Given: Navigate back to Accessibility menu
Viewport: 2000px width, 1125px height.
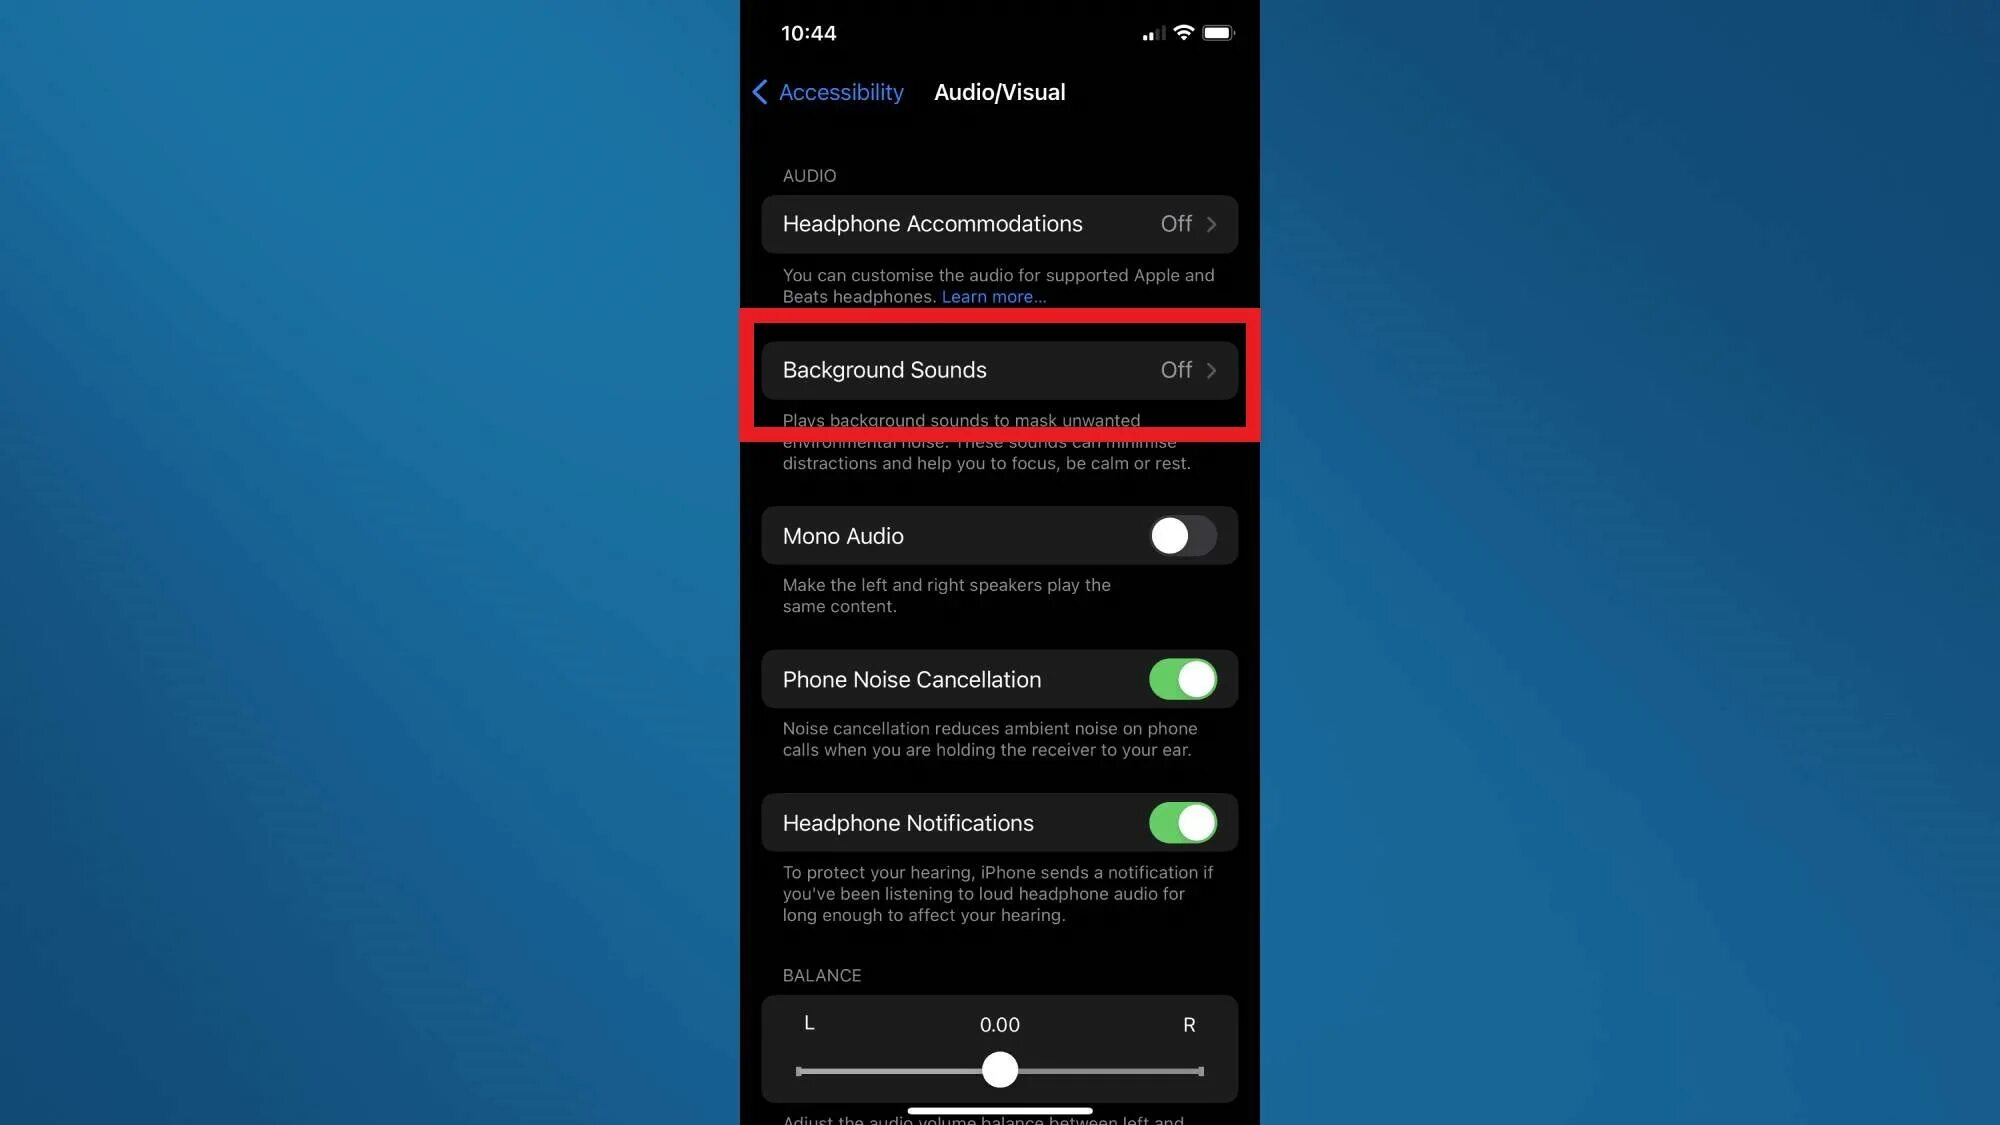Looking at the screenshot, I should pyautogui.click(x=827, y=91).
